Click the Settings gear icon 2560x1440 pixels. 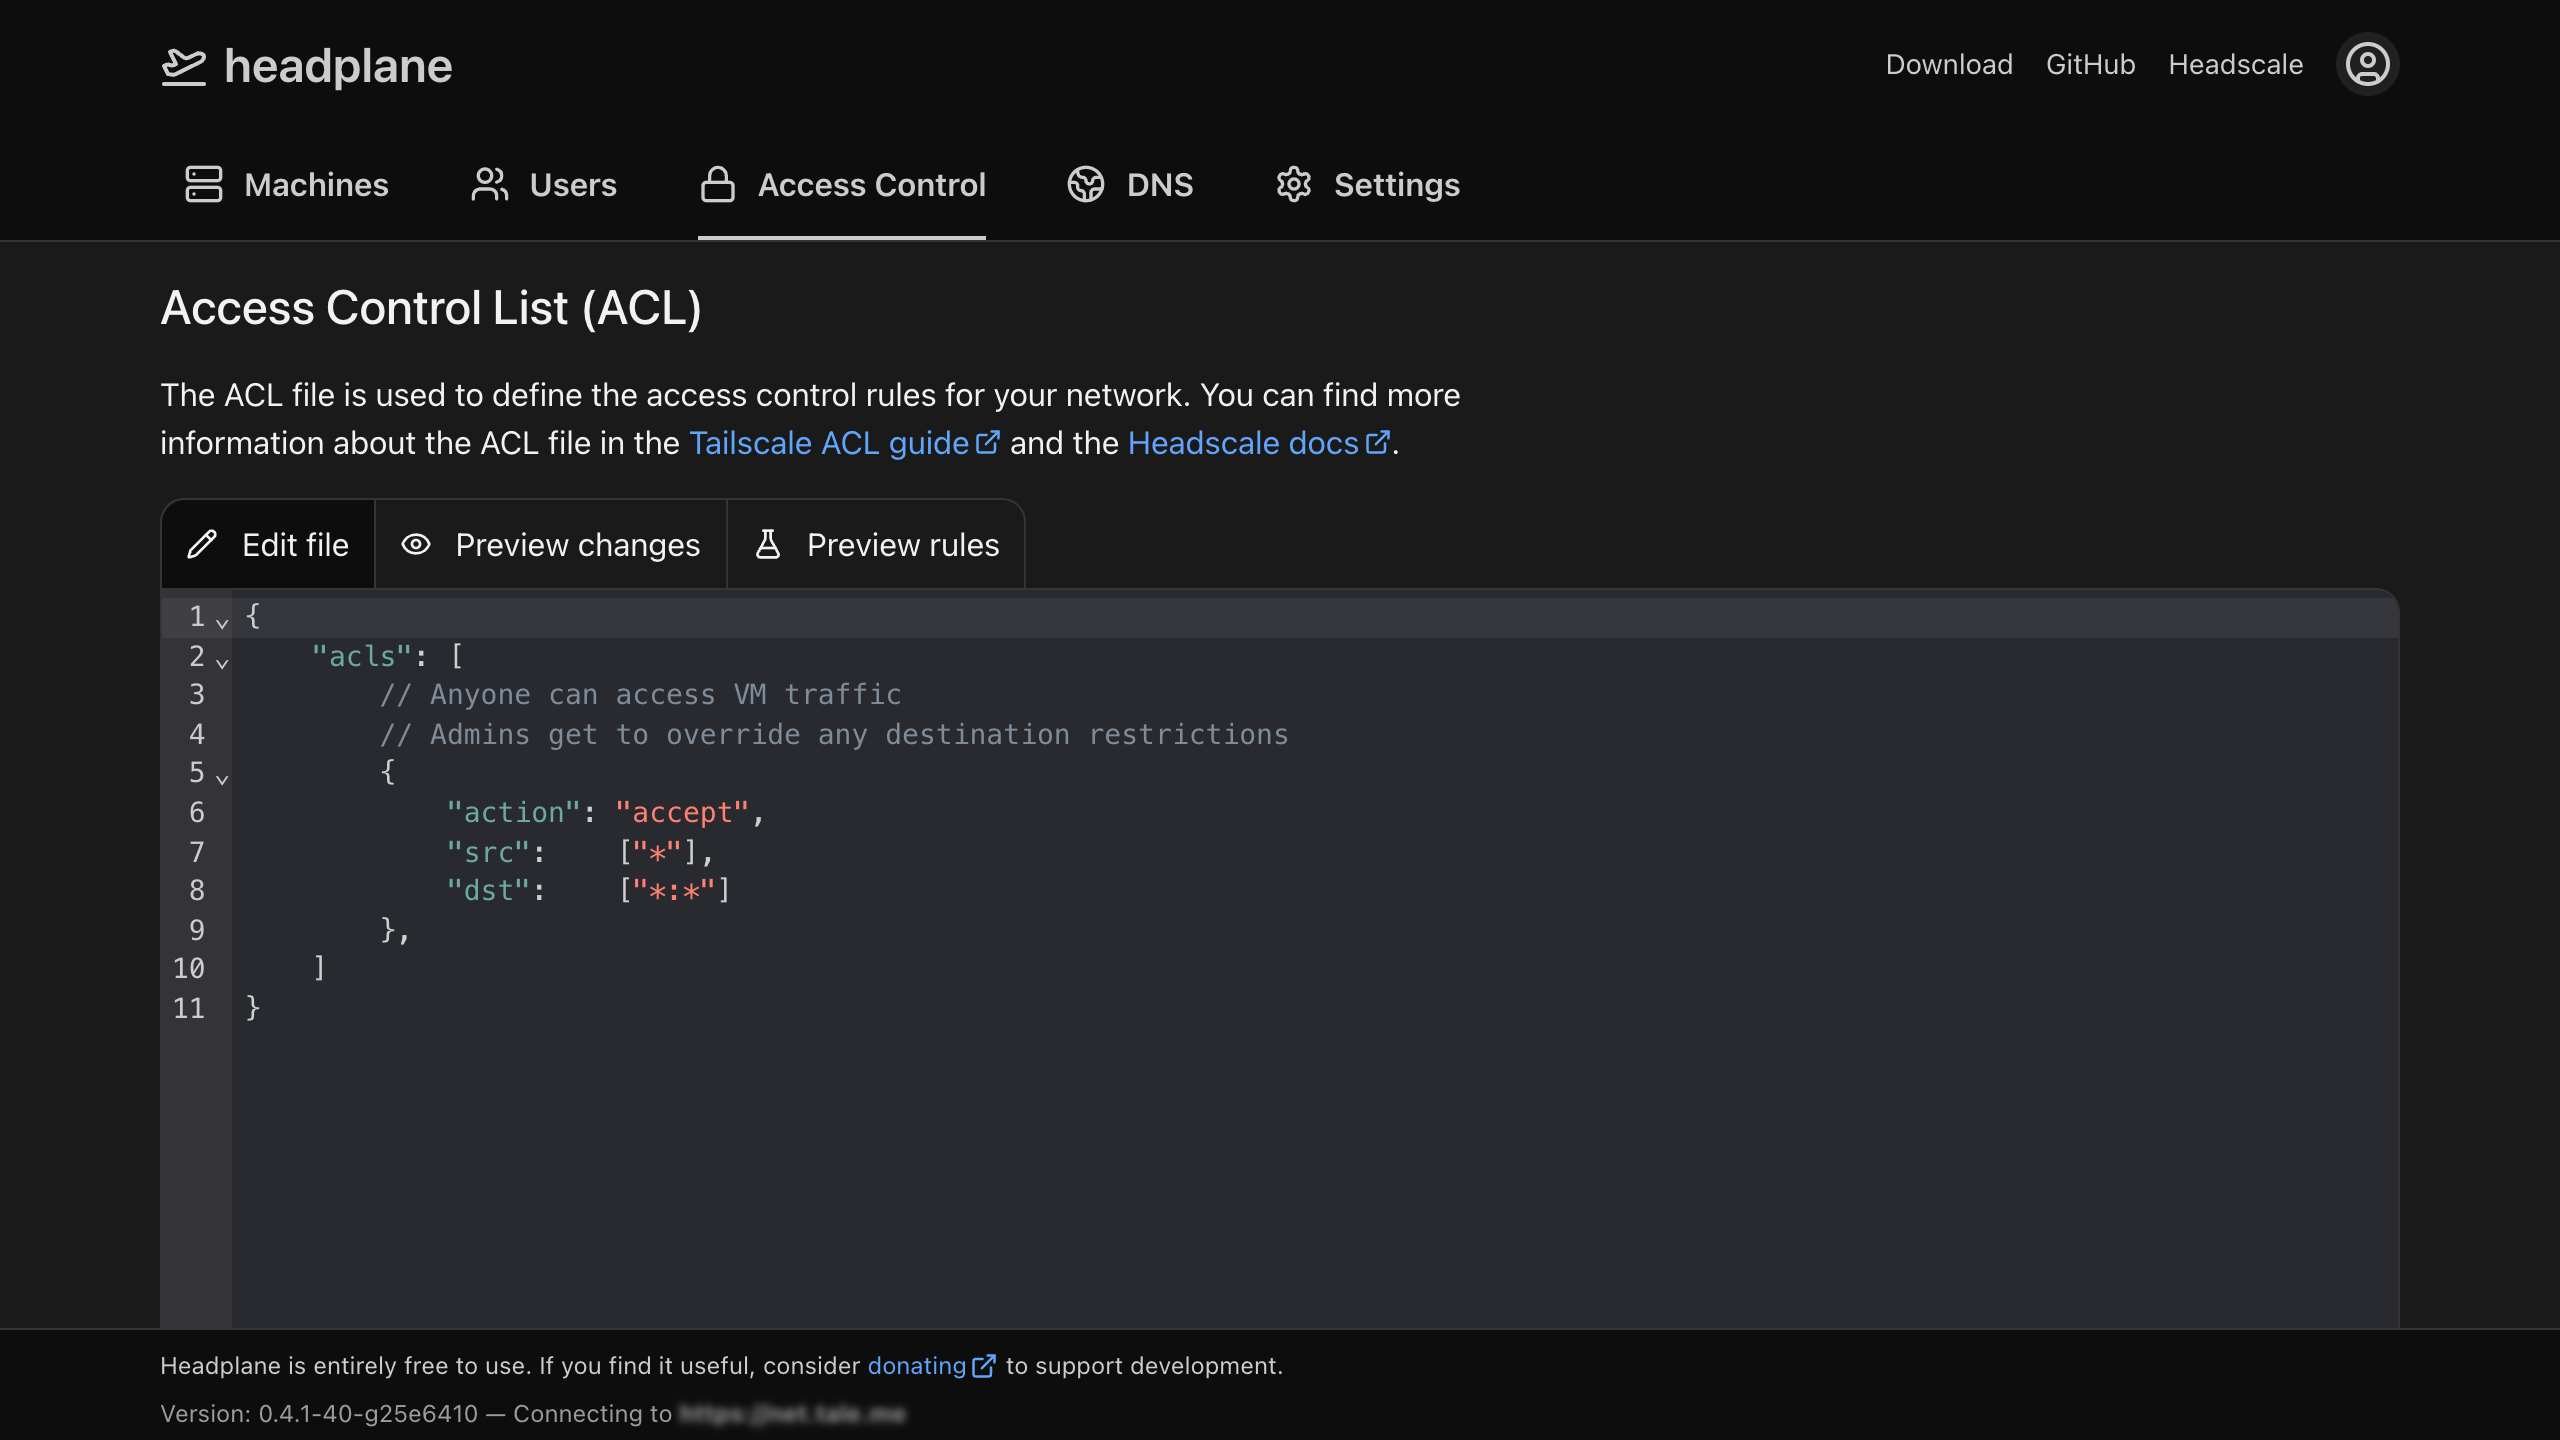[1294, 184]
